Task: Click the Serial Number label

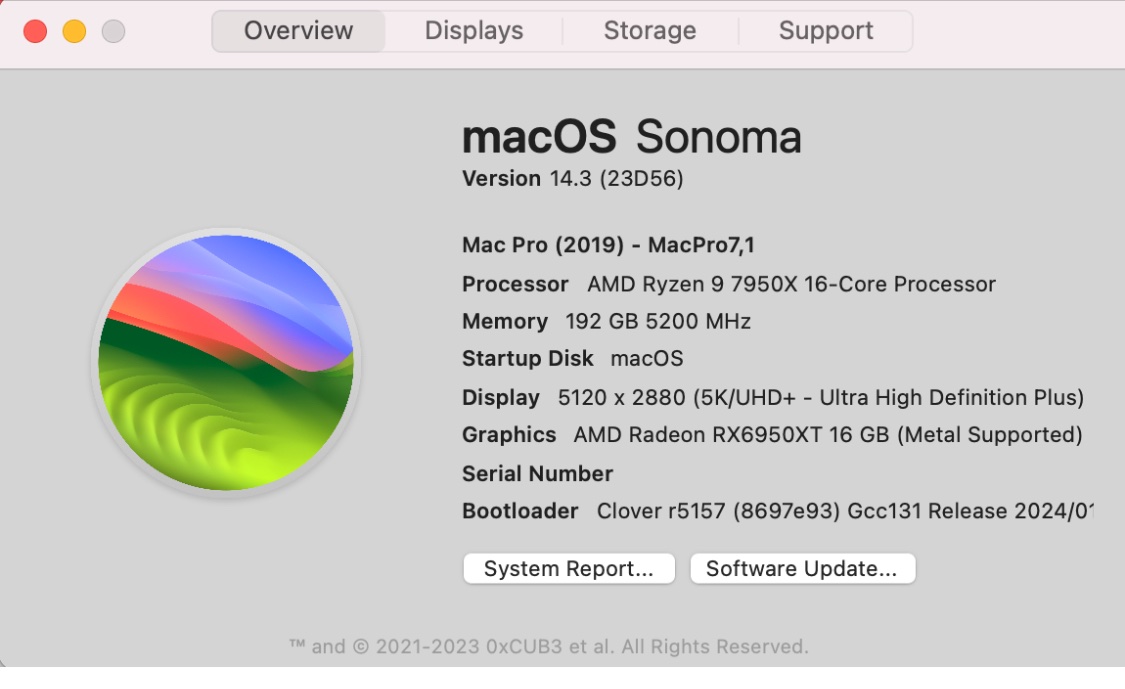Action: point(537,473)
